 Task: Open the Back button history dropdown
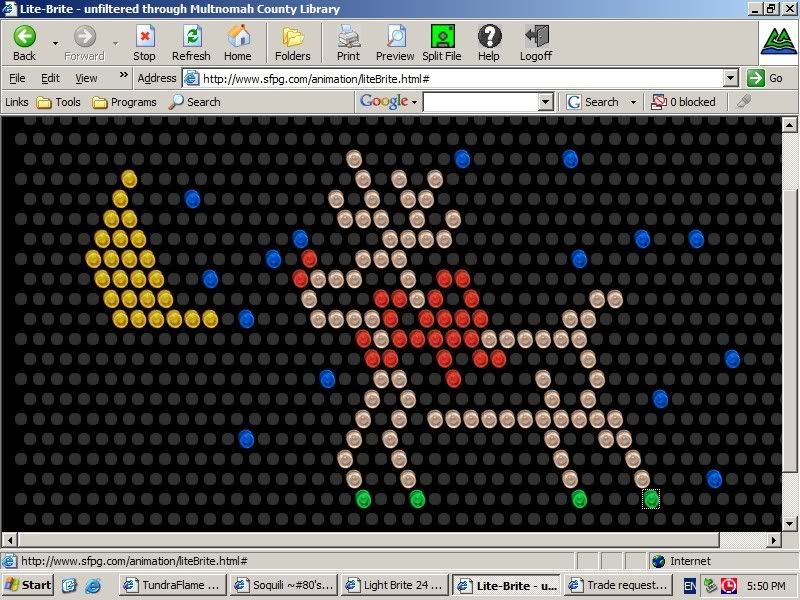tap(56, 44)
